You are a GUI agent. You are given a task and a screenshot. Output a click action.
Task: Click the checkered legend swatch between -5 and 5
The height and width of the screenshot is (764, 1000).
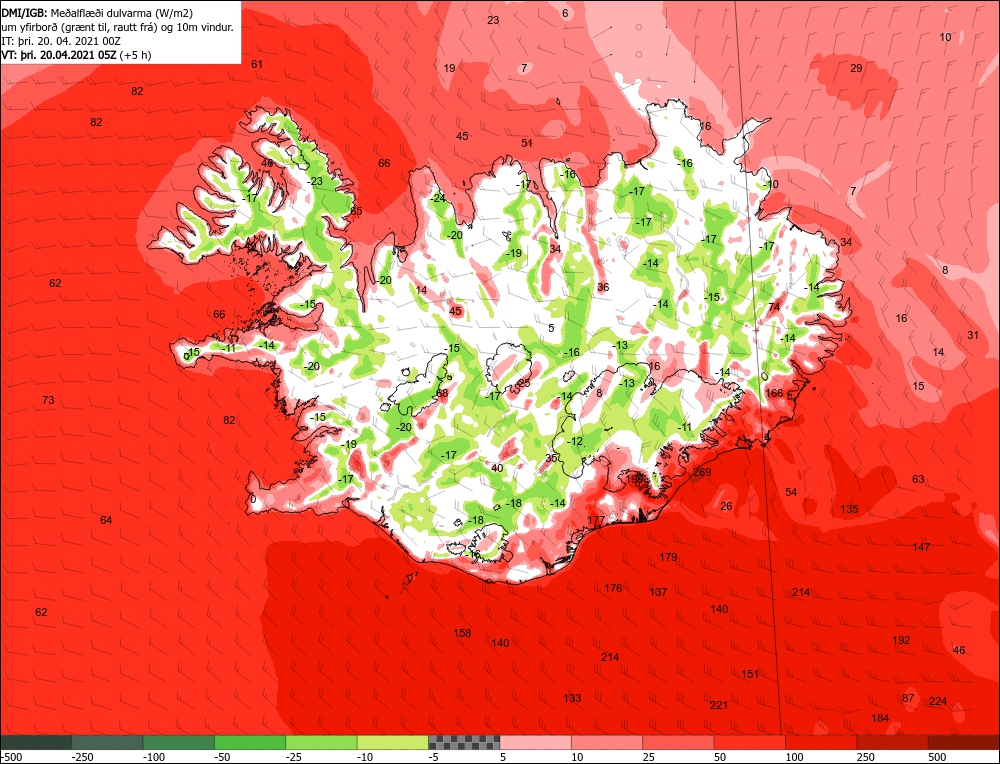click(464, 742)
